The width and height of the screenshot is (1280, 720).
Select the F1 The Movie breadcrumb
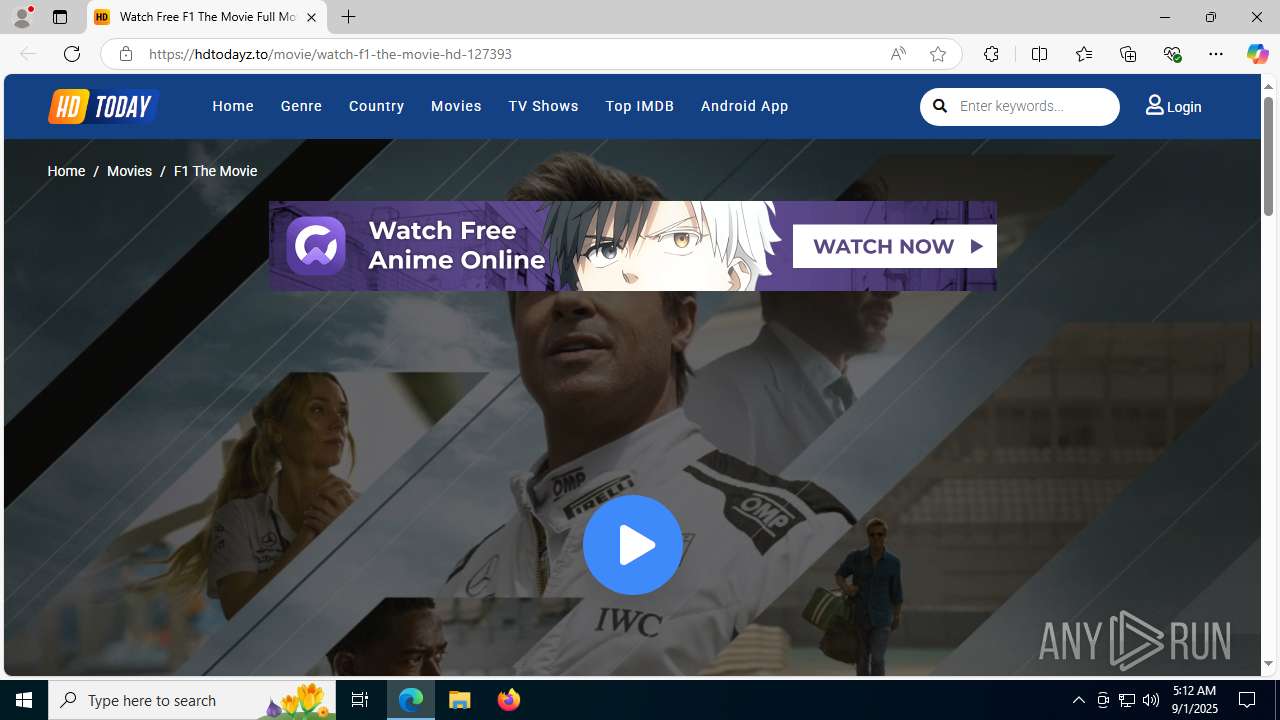point(215,171)
